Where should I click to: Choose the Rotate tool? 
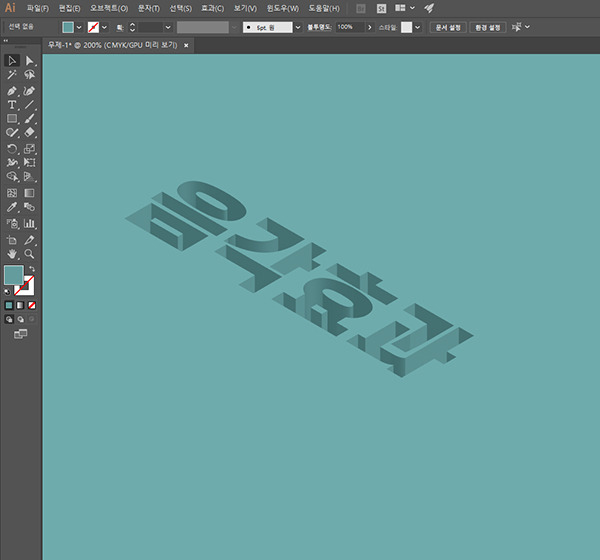click(11, 149)
